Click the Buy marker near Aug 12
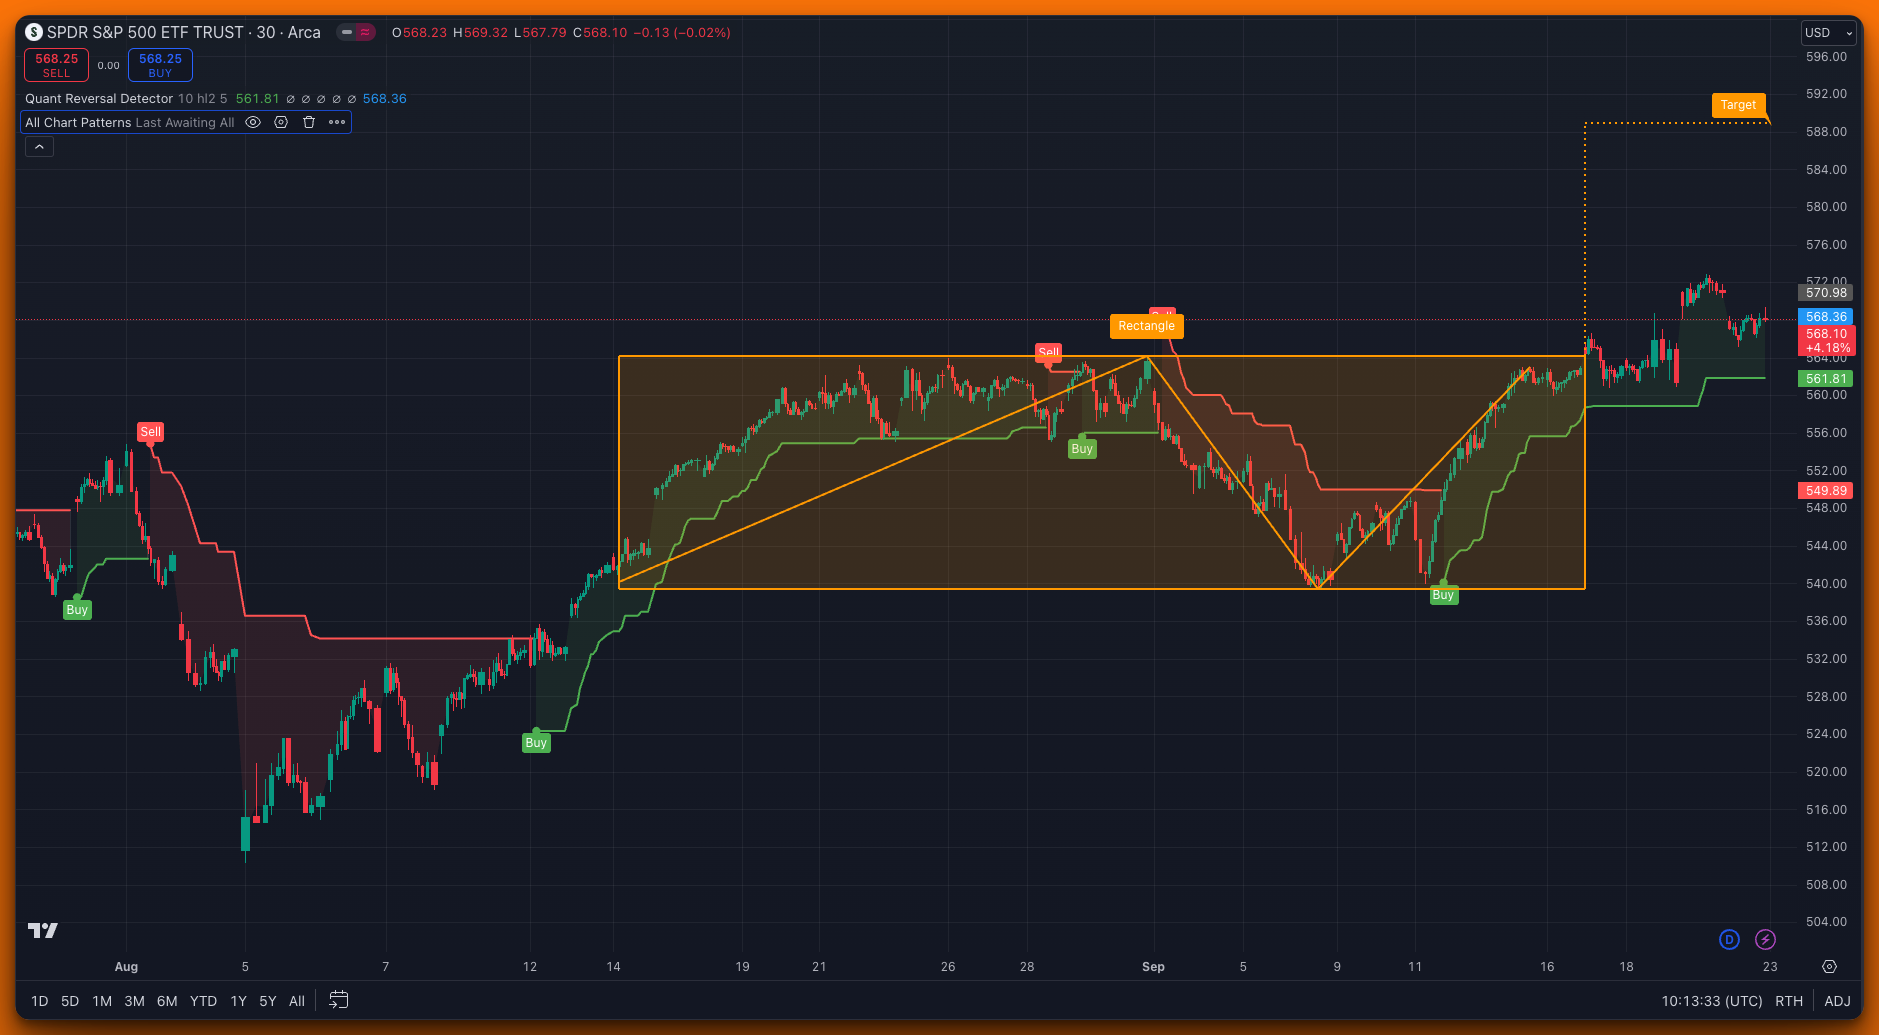The image size is (1879, 1035). click(536, 743)
